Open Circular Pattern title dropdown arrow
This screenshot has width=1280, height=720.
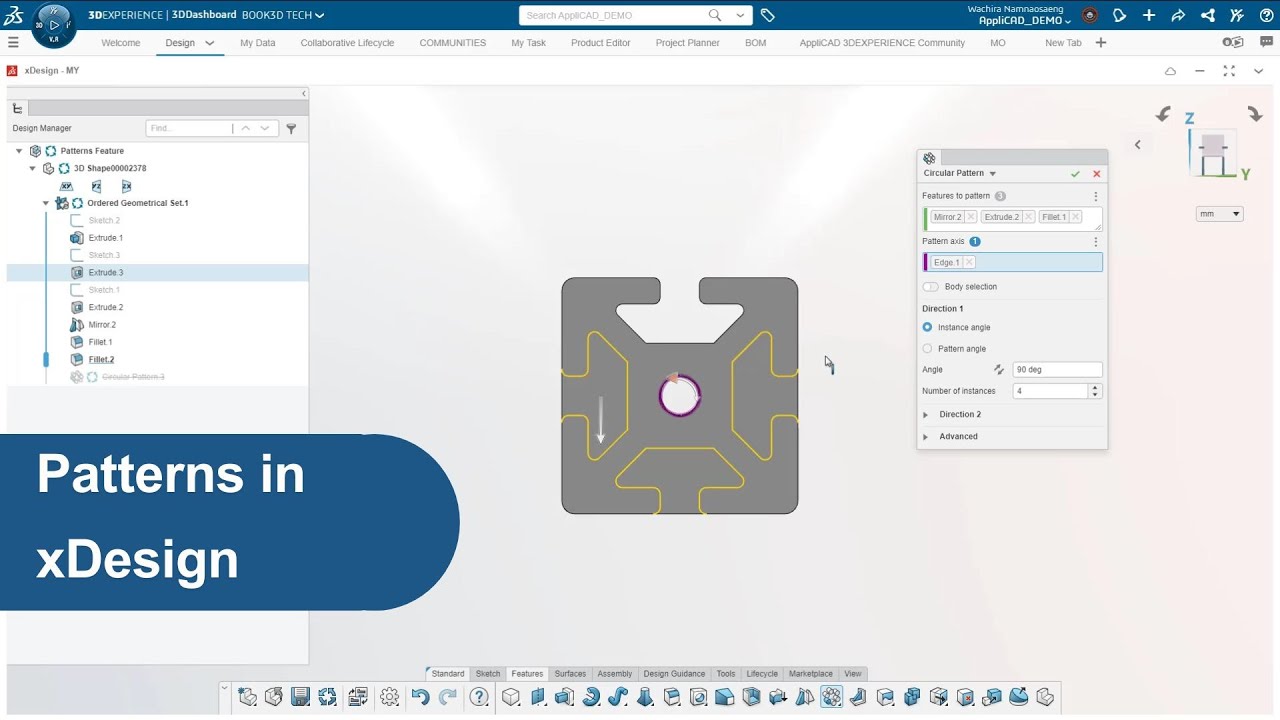coord(993,174)
